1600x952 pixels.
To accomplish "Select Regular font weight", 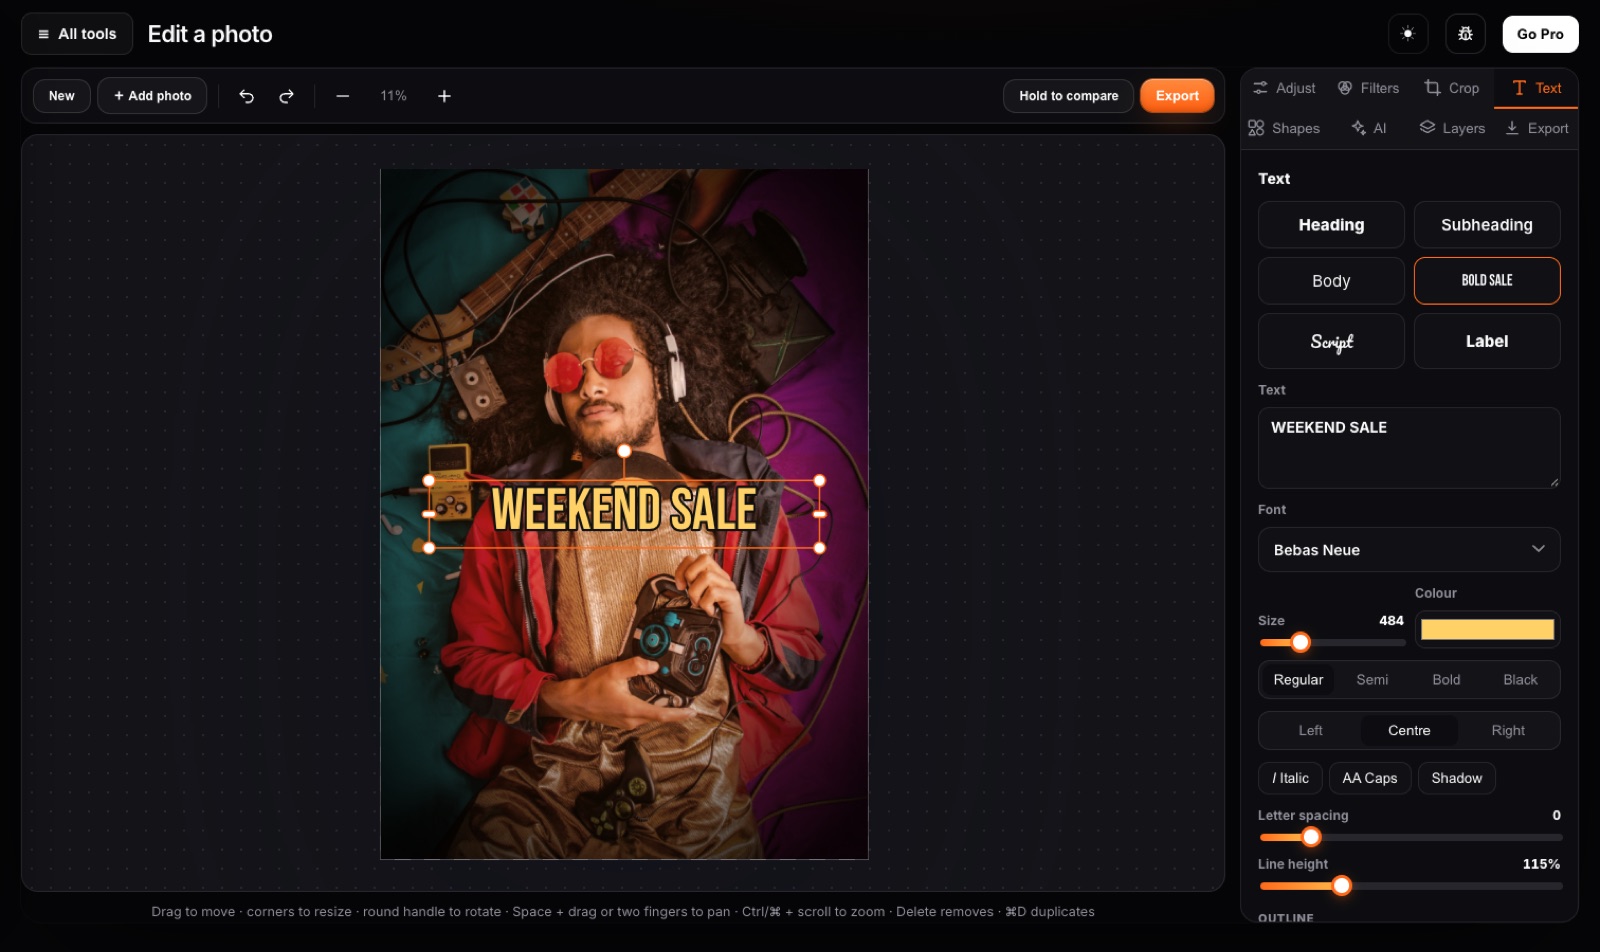I will (1298, 680).
